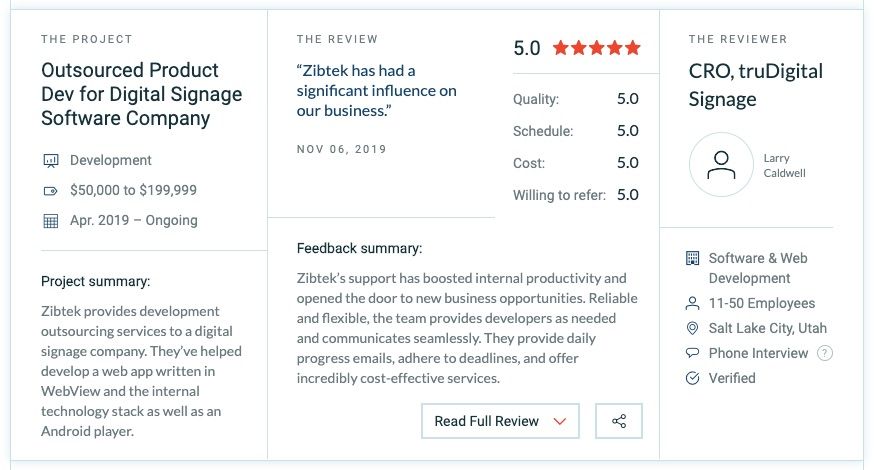Expand the Read Full Review button
This screenshot has height=470, width=874.
point(501,421)
